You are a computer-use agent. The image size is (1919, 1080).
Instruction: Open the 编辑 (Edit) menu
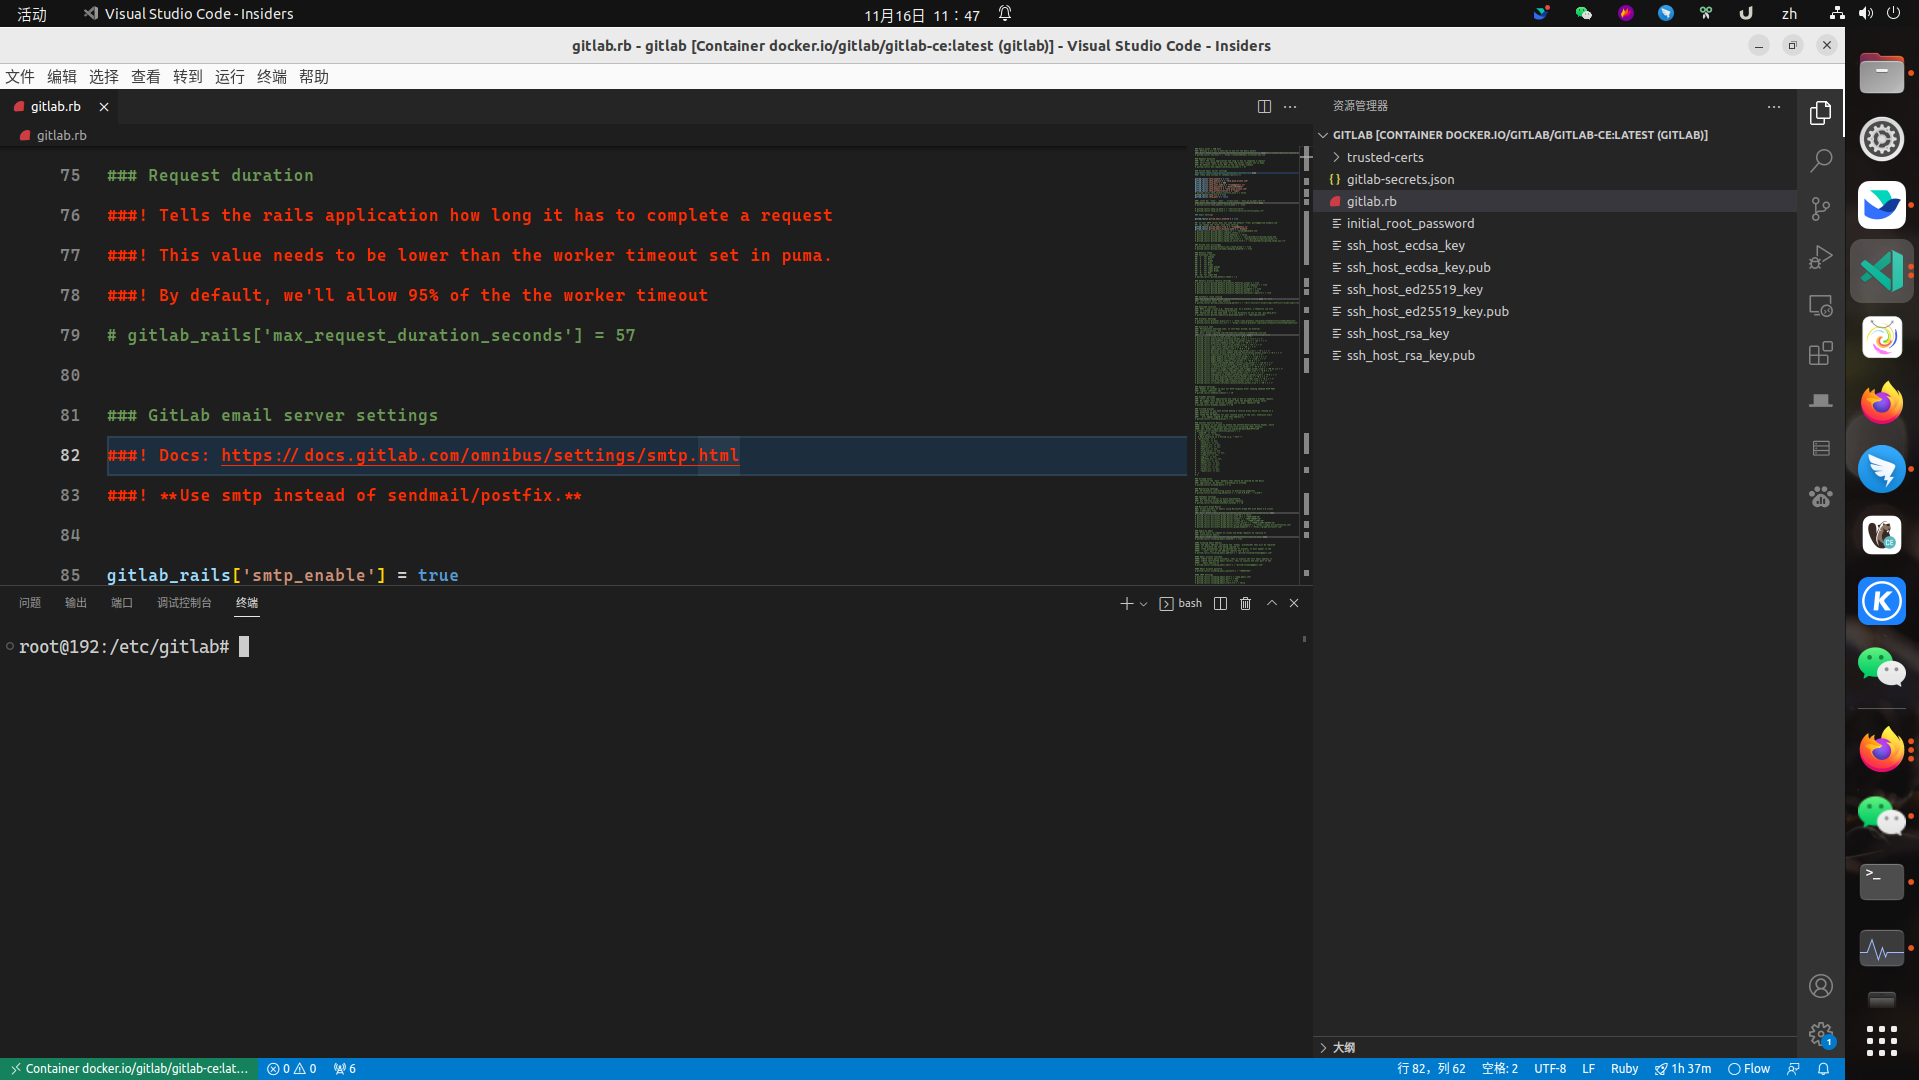click(62, 77)
